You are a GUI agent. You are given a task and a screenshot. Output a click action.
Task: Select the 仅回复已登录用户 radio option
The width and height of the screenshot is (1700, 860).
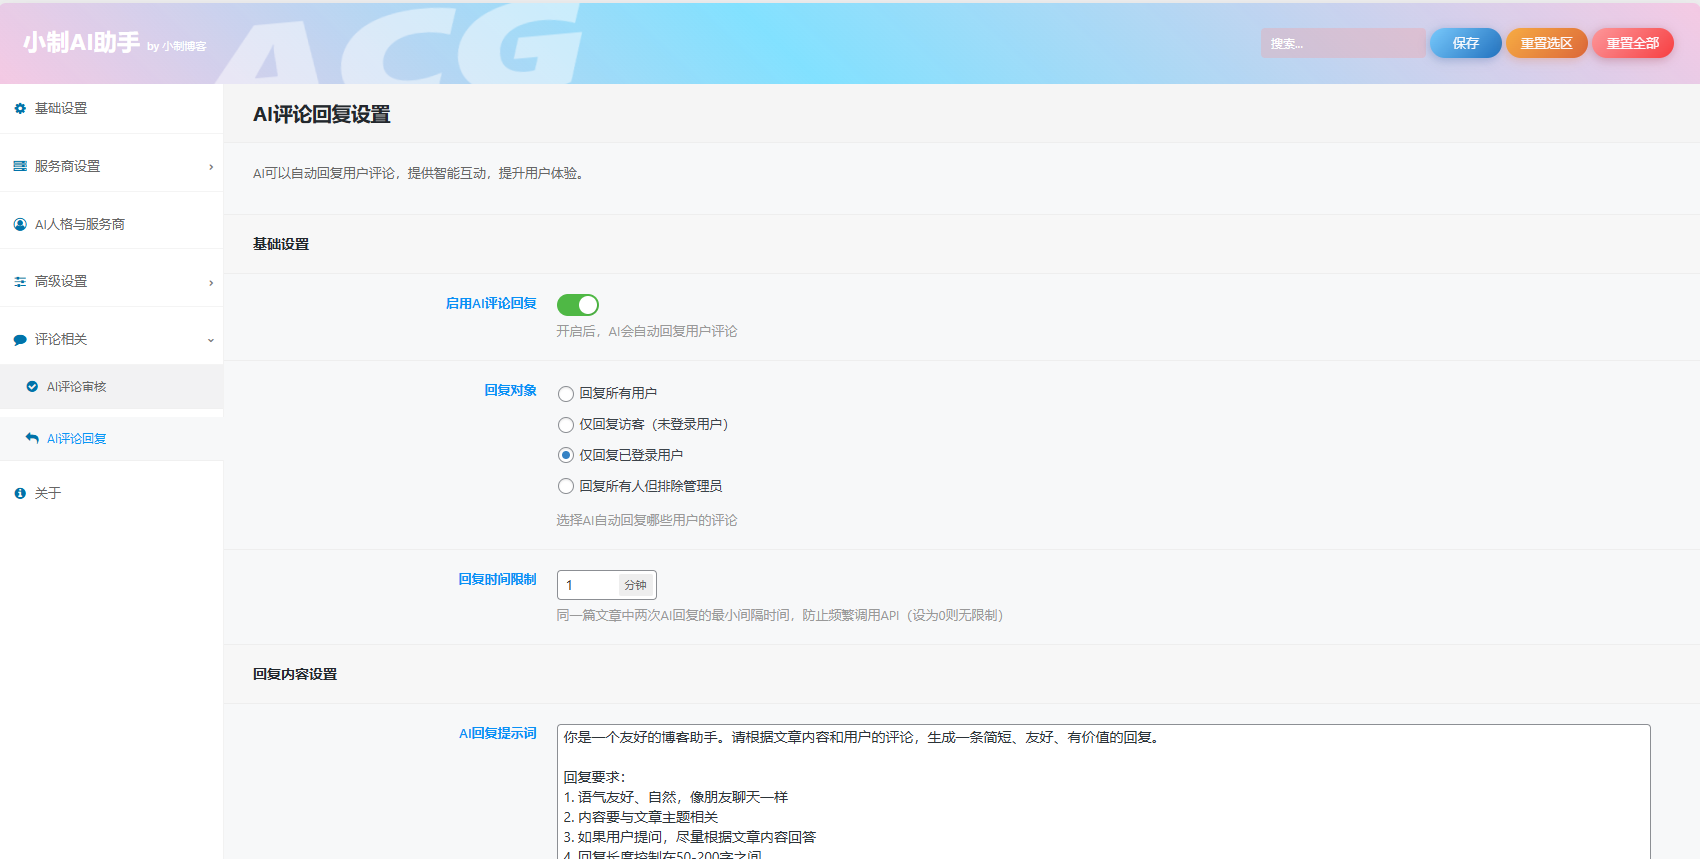coord(566,455)
